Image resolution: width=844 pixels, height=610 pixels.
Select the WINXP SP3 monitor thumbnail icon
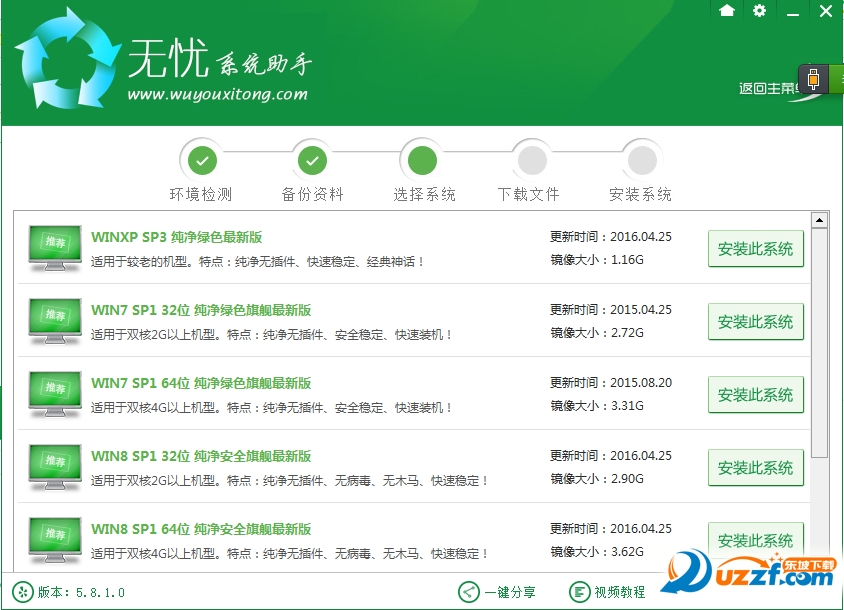[x=54, y=248]
